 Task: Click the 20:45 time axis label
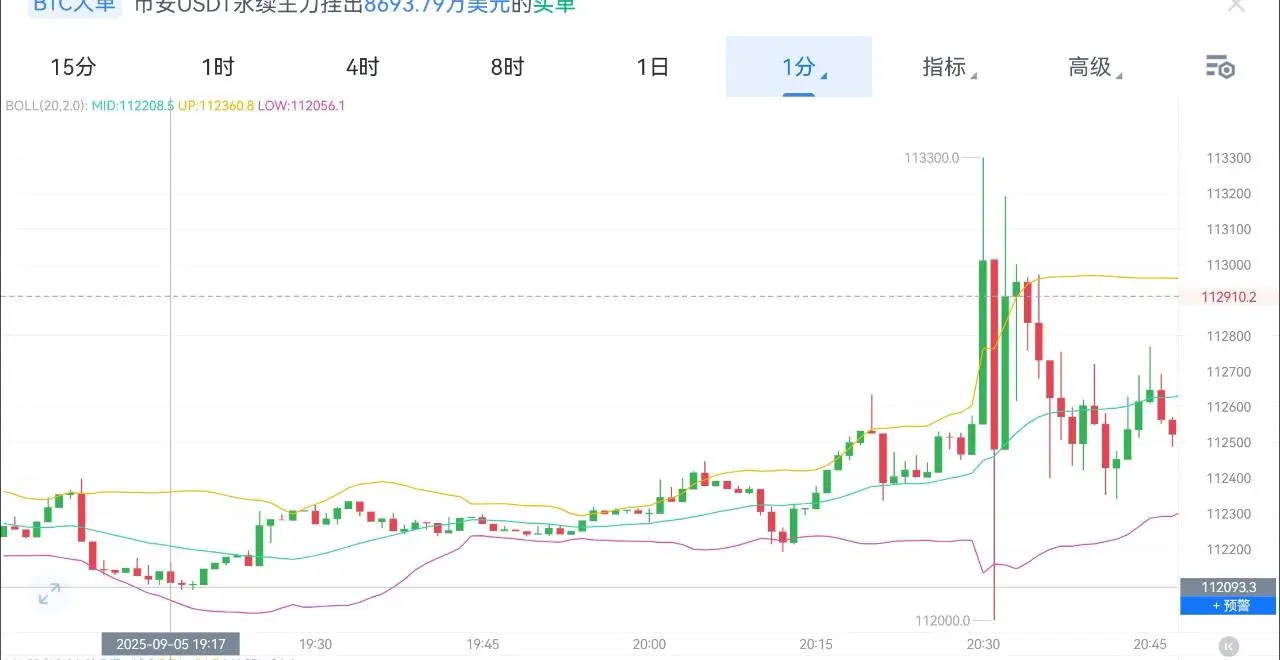pyautogui.click(x=1151, y=644)
